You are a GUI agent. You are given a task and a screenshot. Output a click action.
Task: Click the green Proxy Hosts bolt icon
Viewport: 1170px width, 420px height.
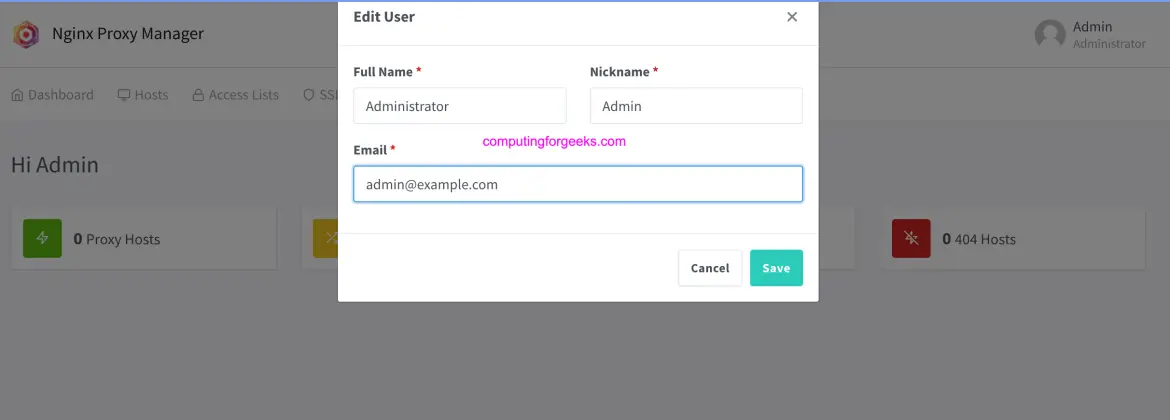(x=42, y=239)
